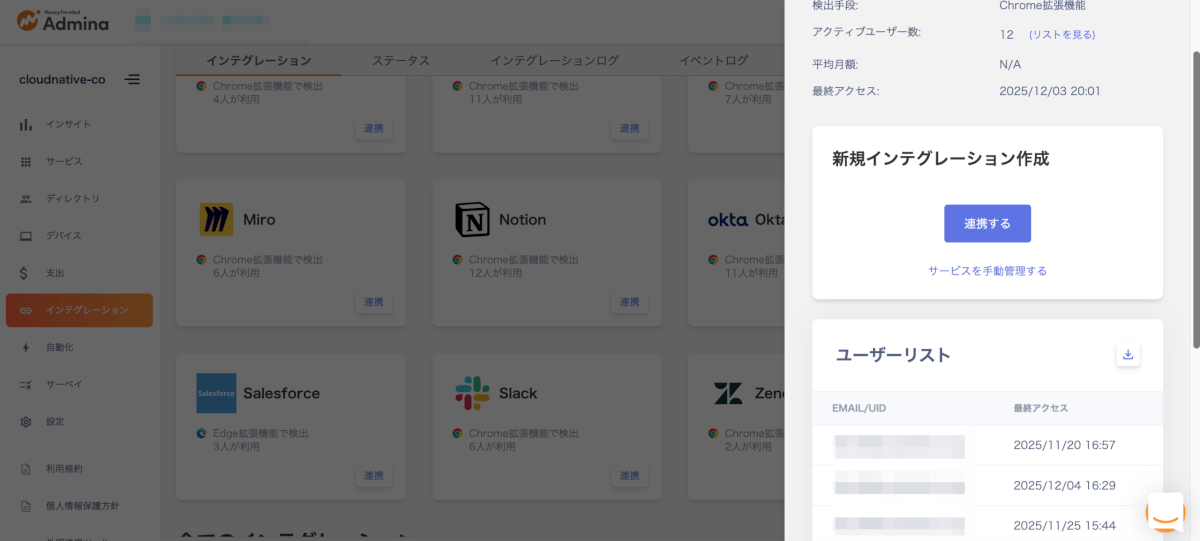Select インテグレーション in the sidebar
The height and width of the screenshot is (541, 1200).
pos(80,310)
